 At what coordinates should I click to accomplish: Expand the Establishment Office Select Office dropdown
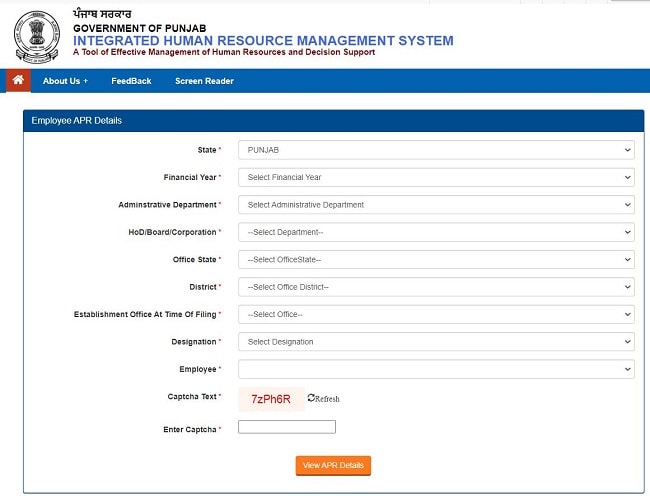point(436,315)
